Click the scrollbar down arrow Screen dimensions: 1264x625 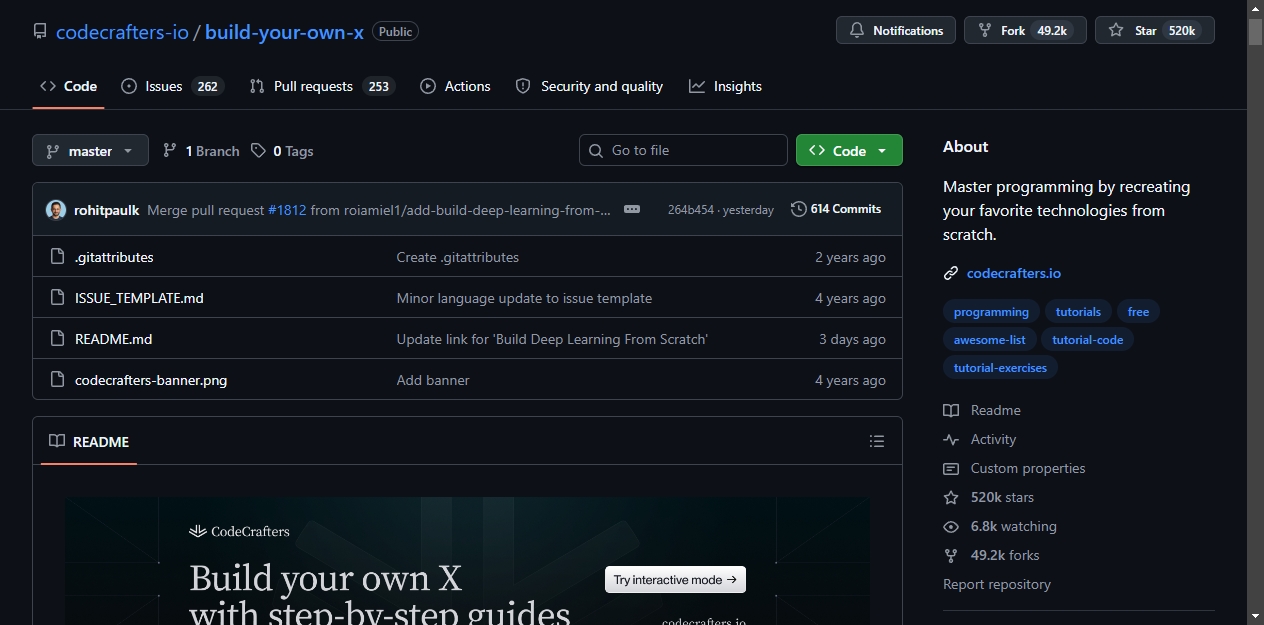[1255, 616]
